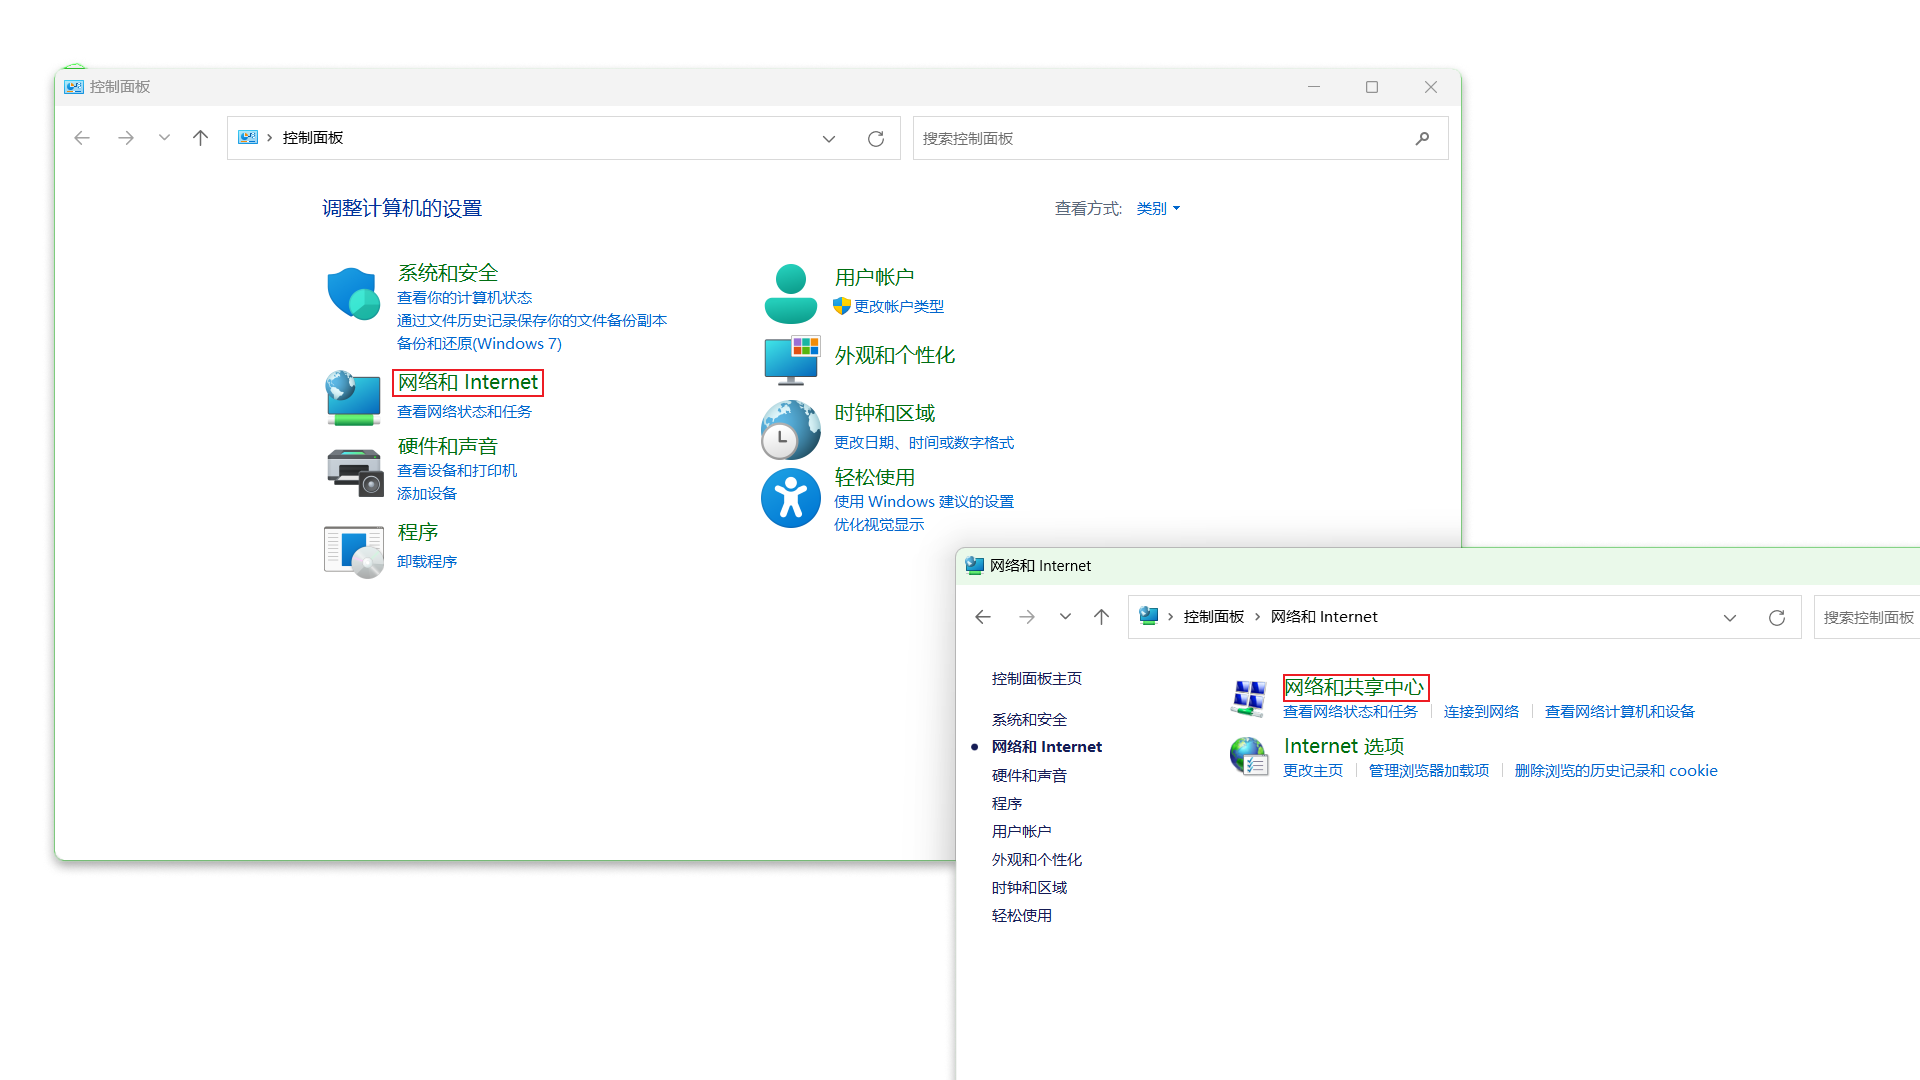The width and height of the screenshot is (1920, 1080).
Task: Click 删除浏览的历史记录和 cookie
Action: tap(1616, 770)
